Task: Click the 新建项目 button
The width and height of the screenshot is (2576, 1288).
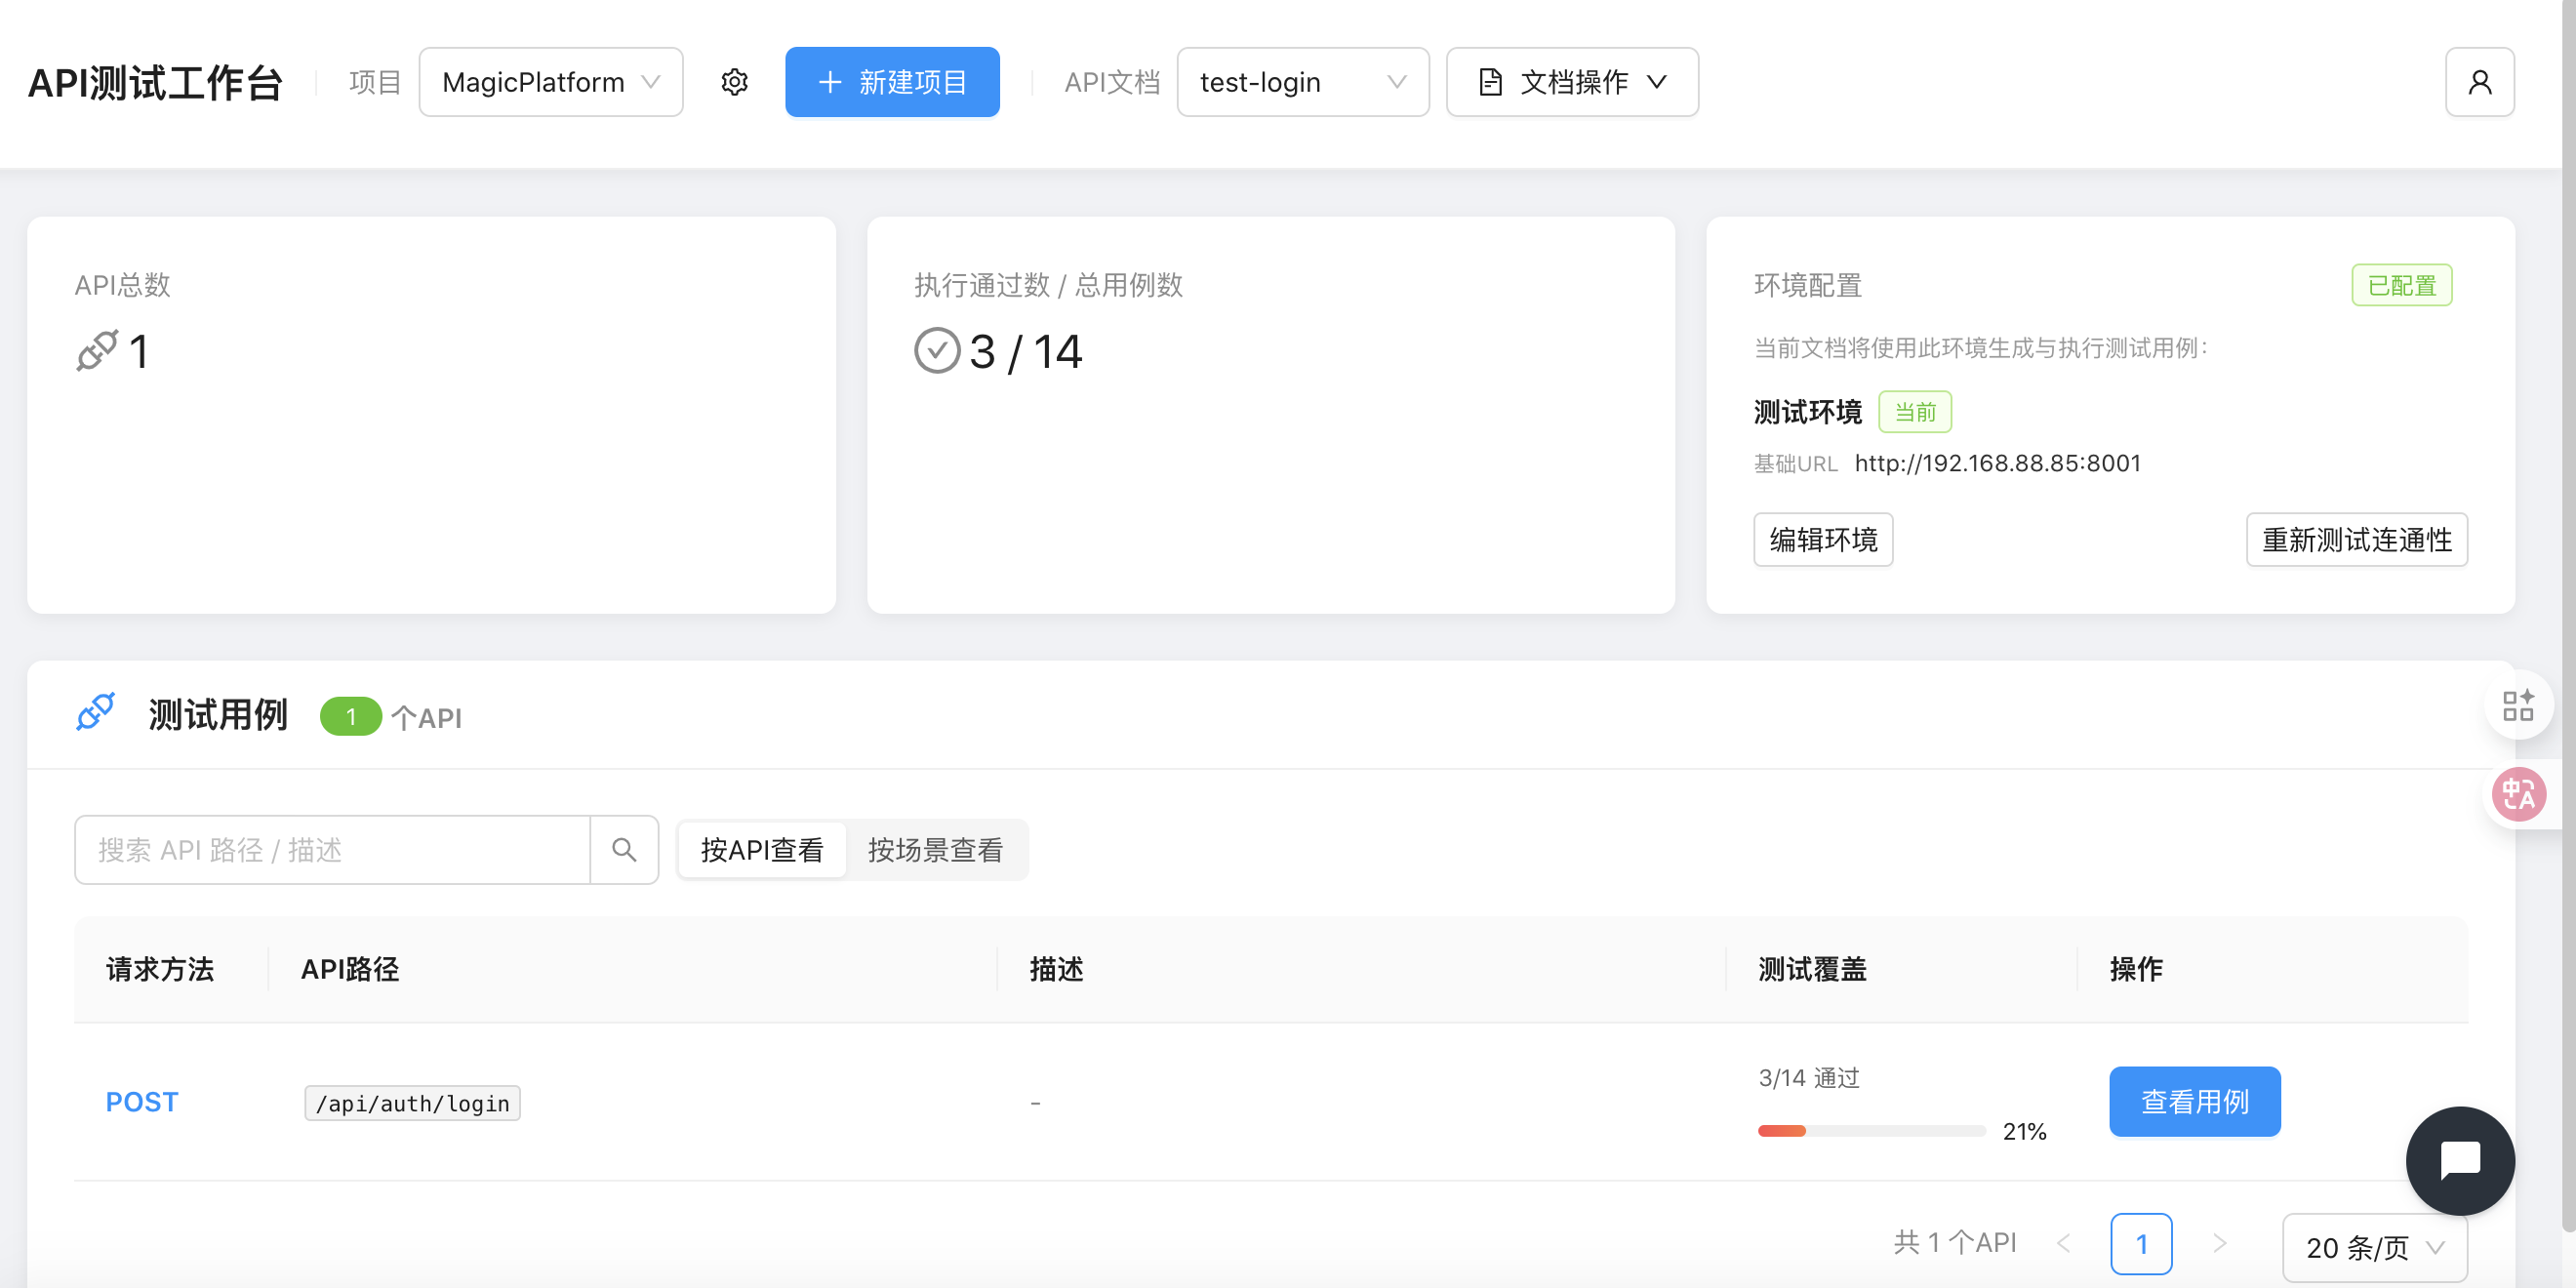Action: pyautogui.click(x=892, y=82)
